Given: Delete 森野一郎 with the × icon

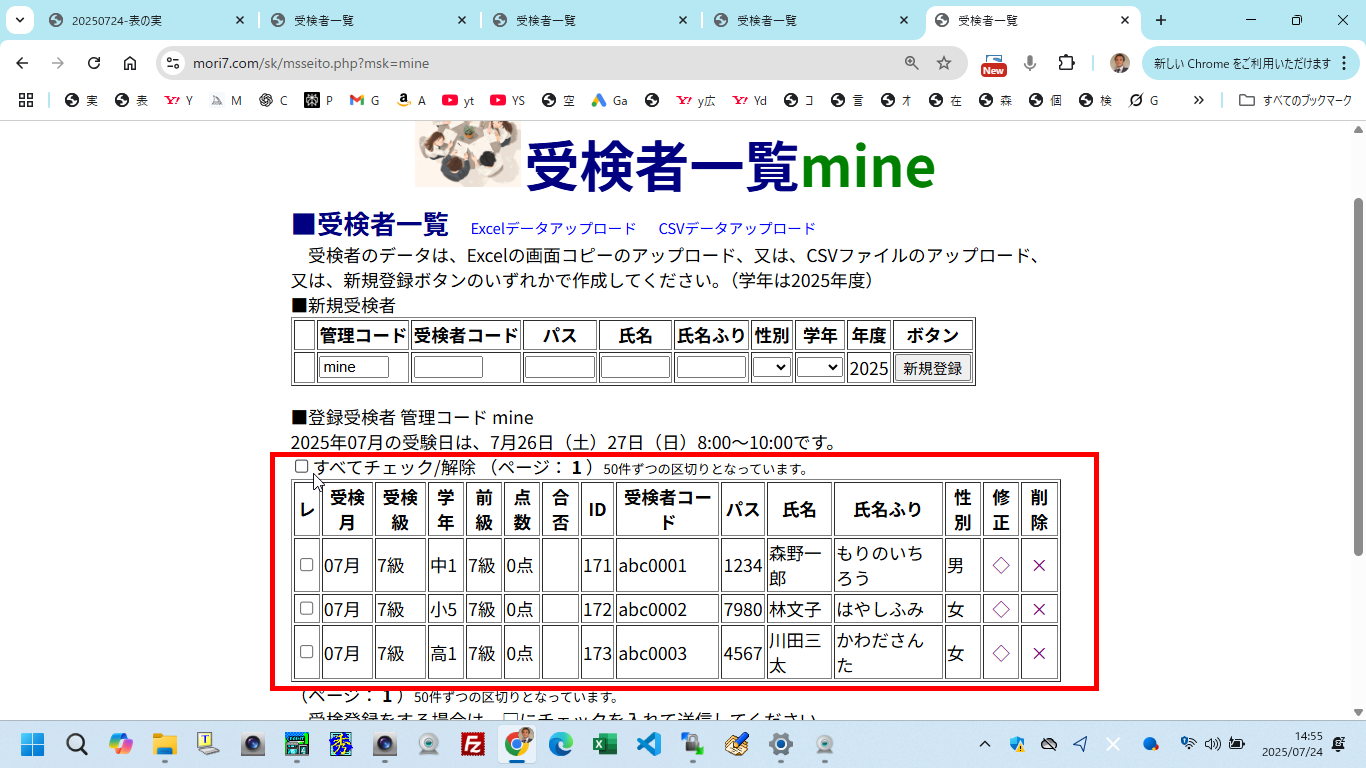Looking at the screenshot, I should [x=1039, y=566].
